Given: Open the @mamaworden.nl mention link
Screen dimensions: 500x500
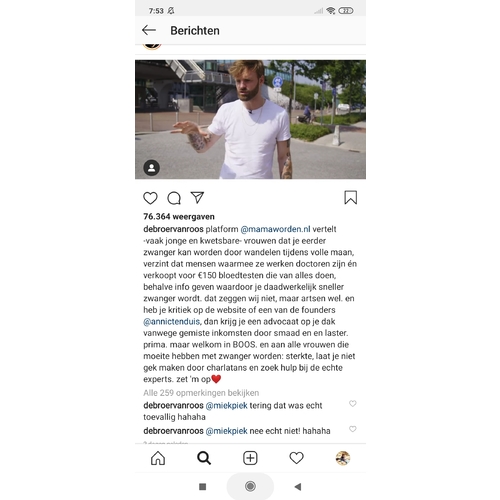Looking at the screenshot, I should pos(275,229).
